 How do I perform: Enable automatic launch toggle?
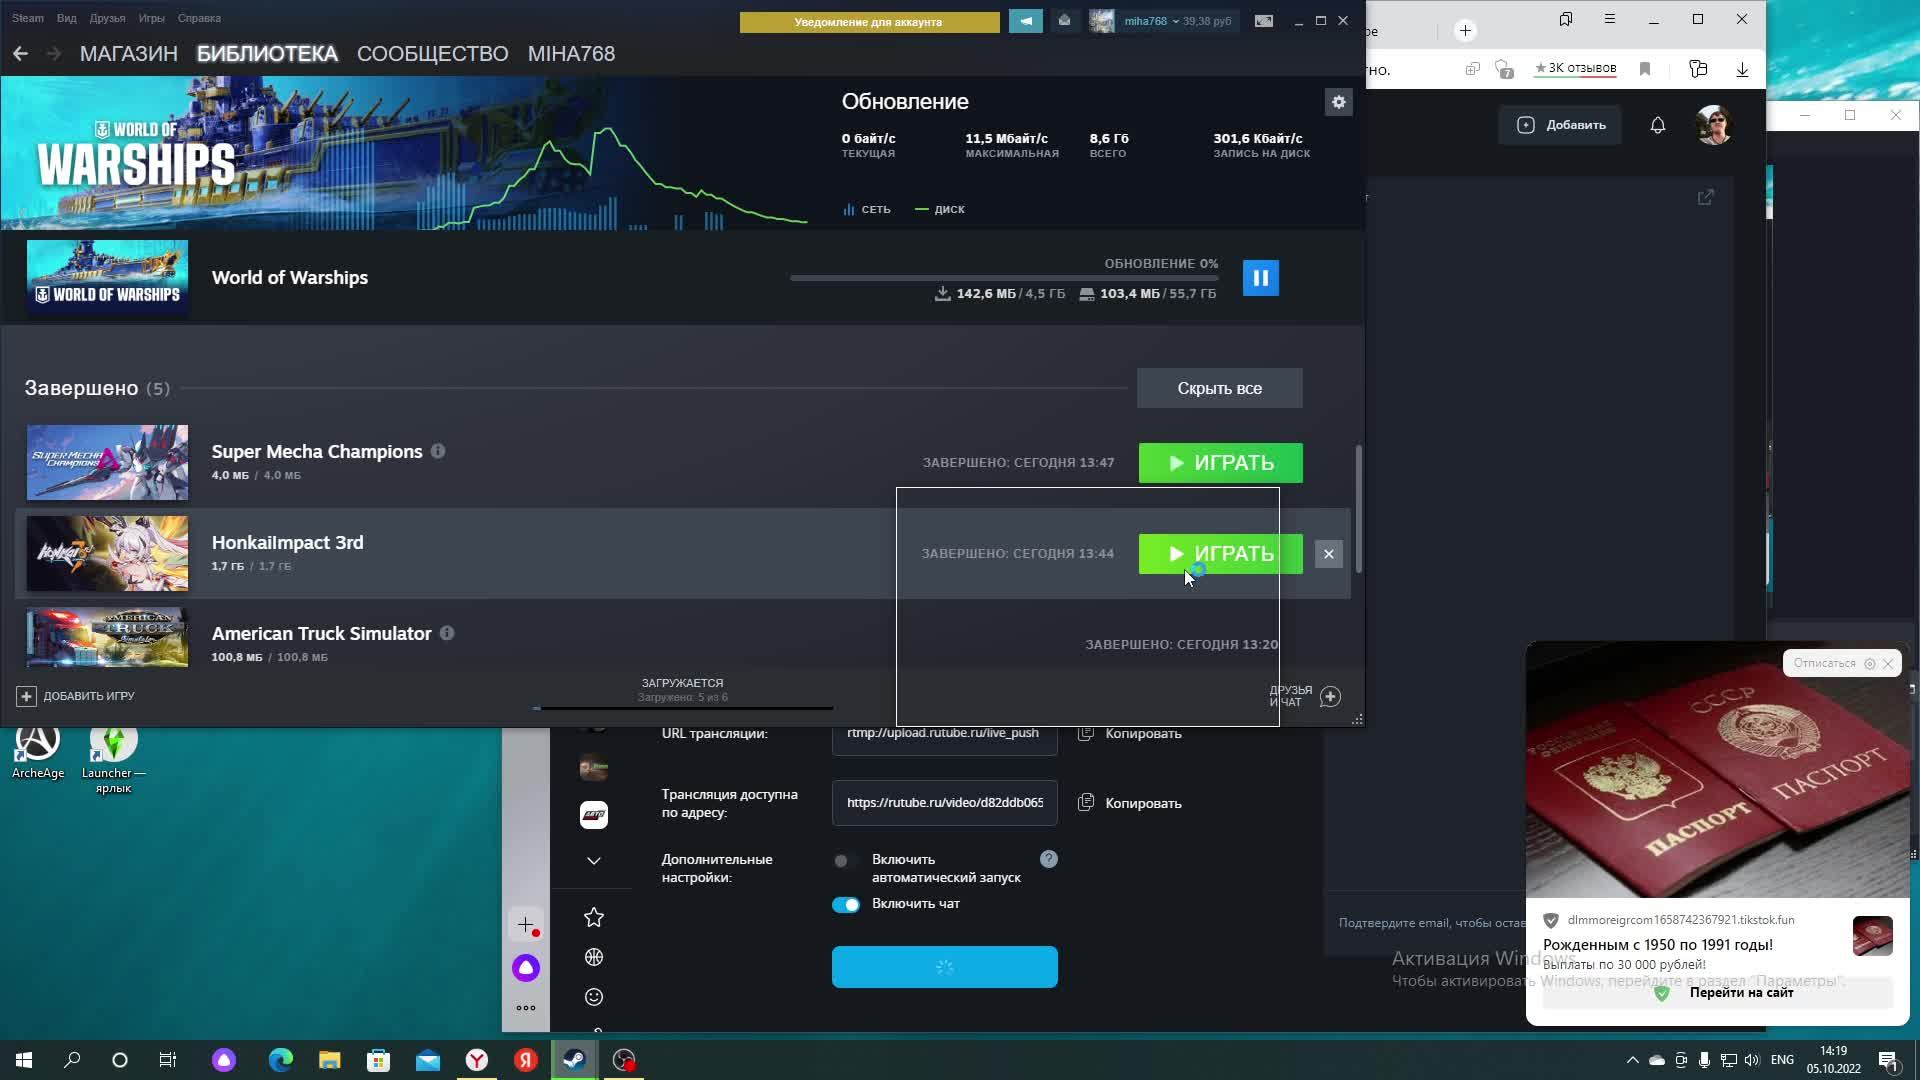point(844,861)
